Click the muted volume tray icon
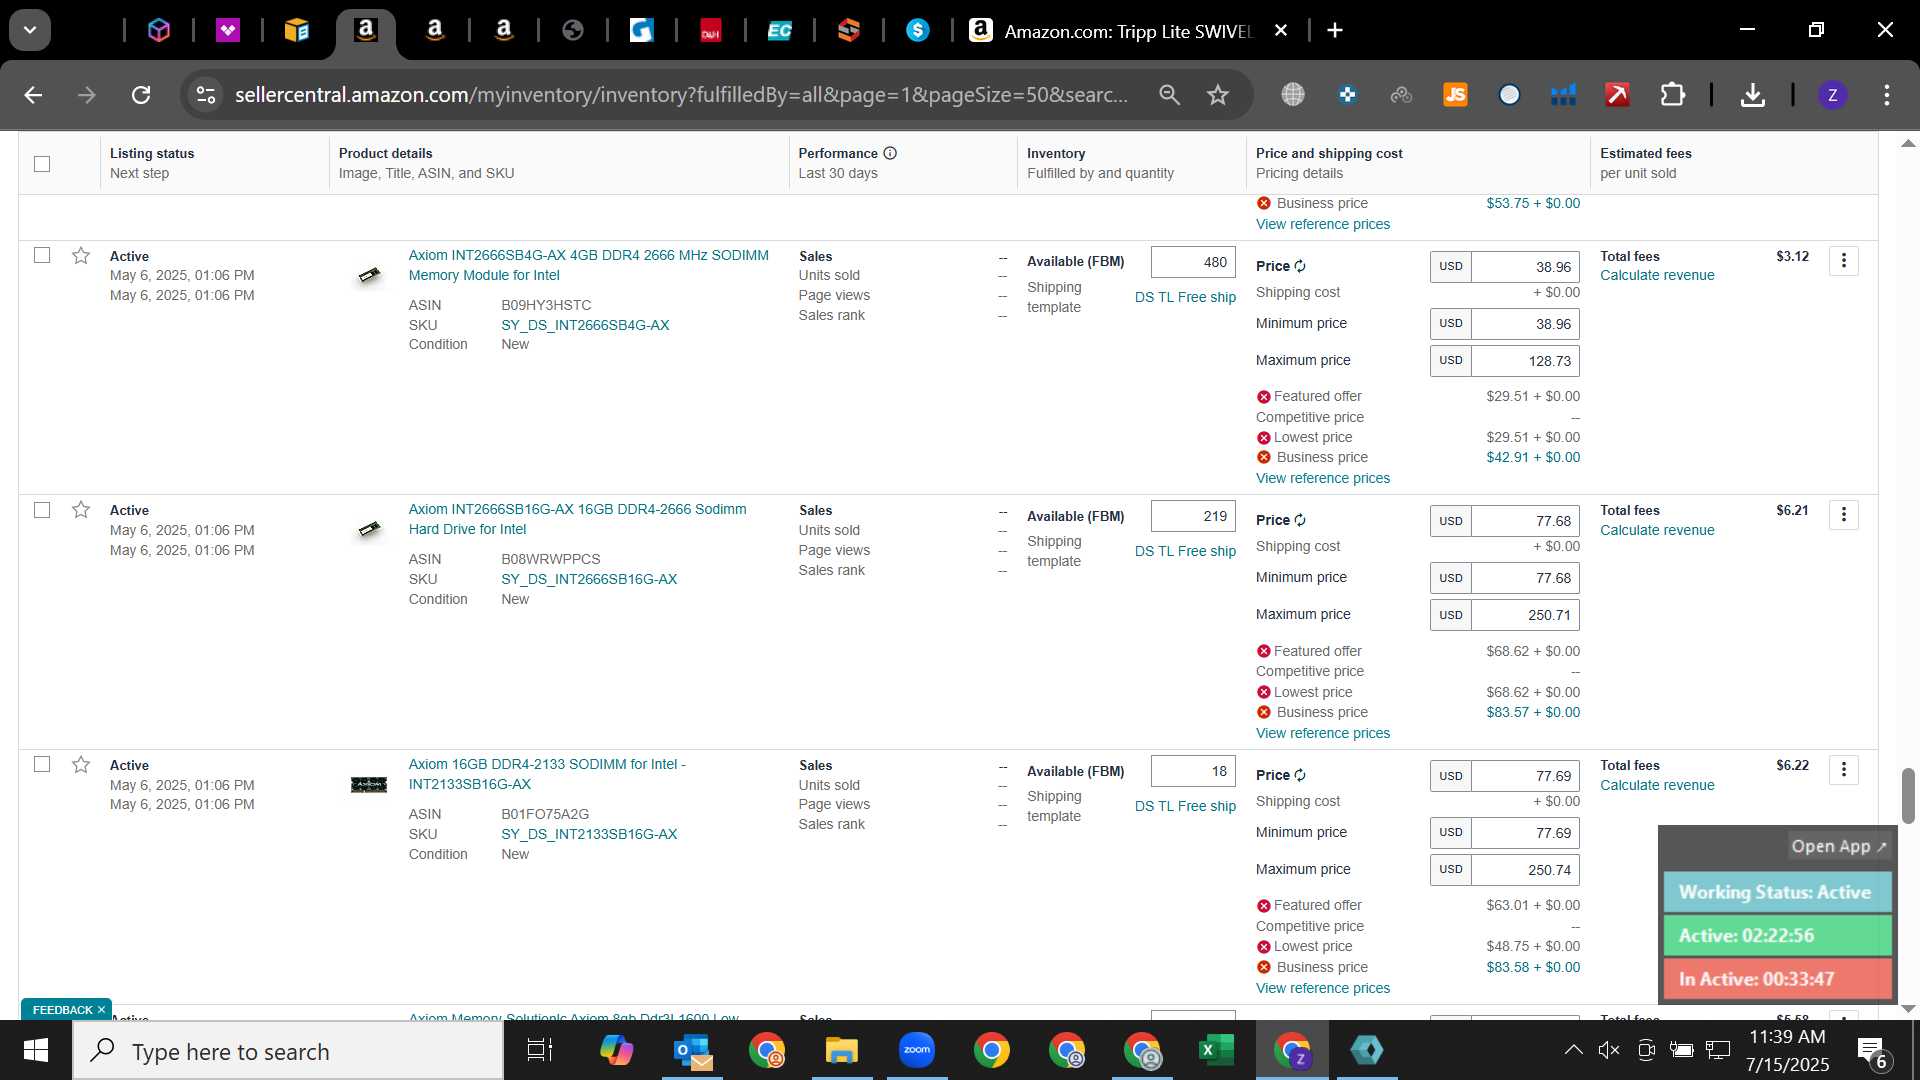The image size is (1920, 1080). point(1609,1049)
